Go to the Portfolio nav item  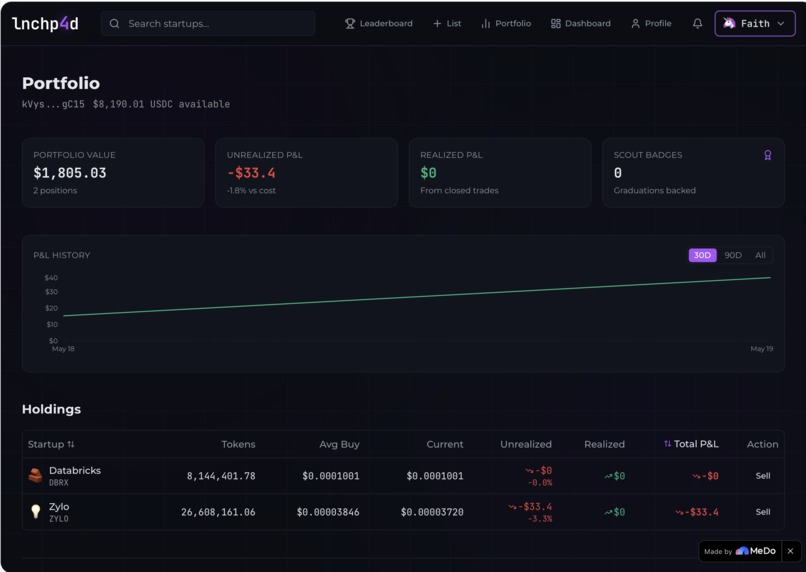506,24
